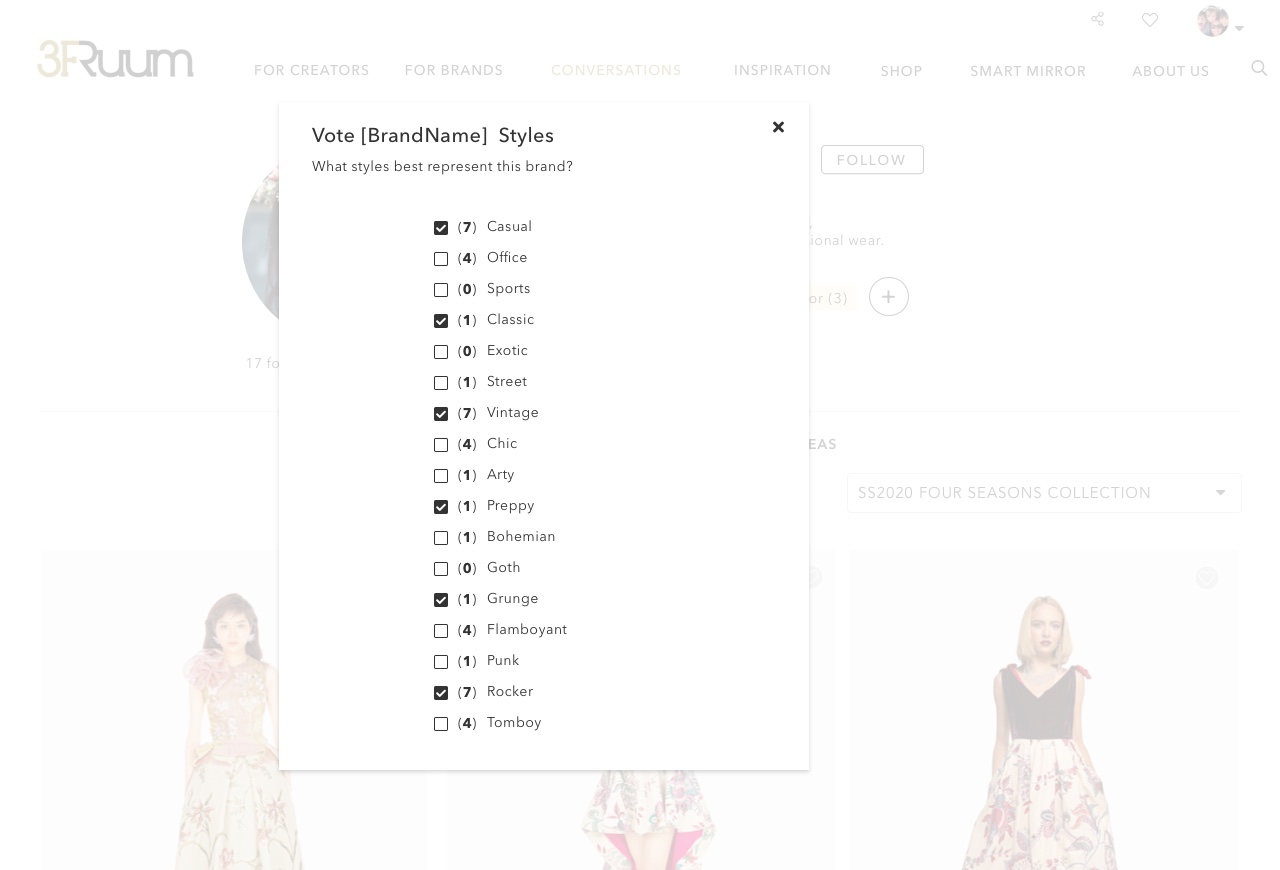Image resolution: width=1280 pixels, height=870 pixels.
Task: Click the round plus button beside tags
Action: click(x=889, y=297)
